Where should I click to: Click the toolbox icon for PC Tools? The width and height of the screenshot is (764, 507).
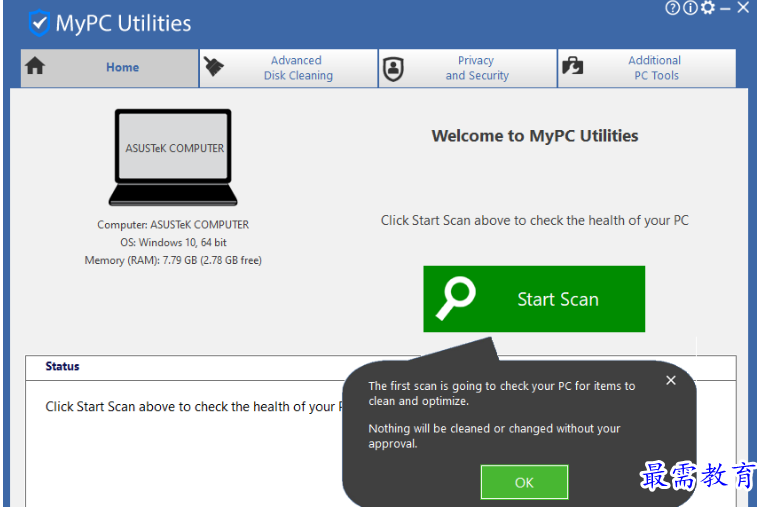click(x=573, y=66)
